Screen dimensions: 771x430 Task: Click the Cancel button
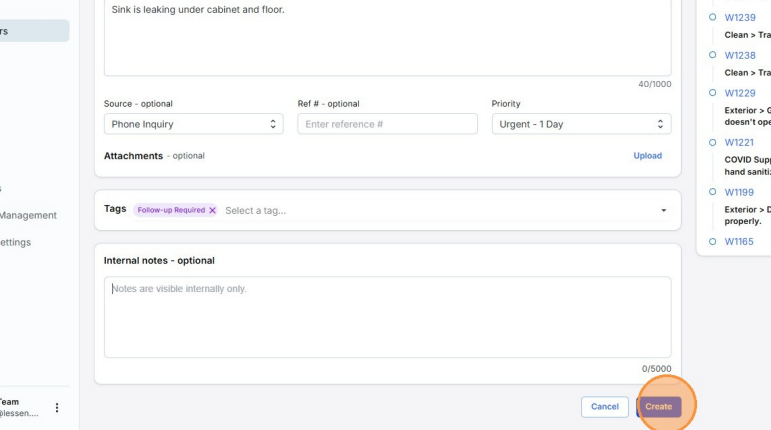pyautogui.click(x=604, y=407)
